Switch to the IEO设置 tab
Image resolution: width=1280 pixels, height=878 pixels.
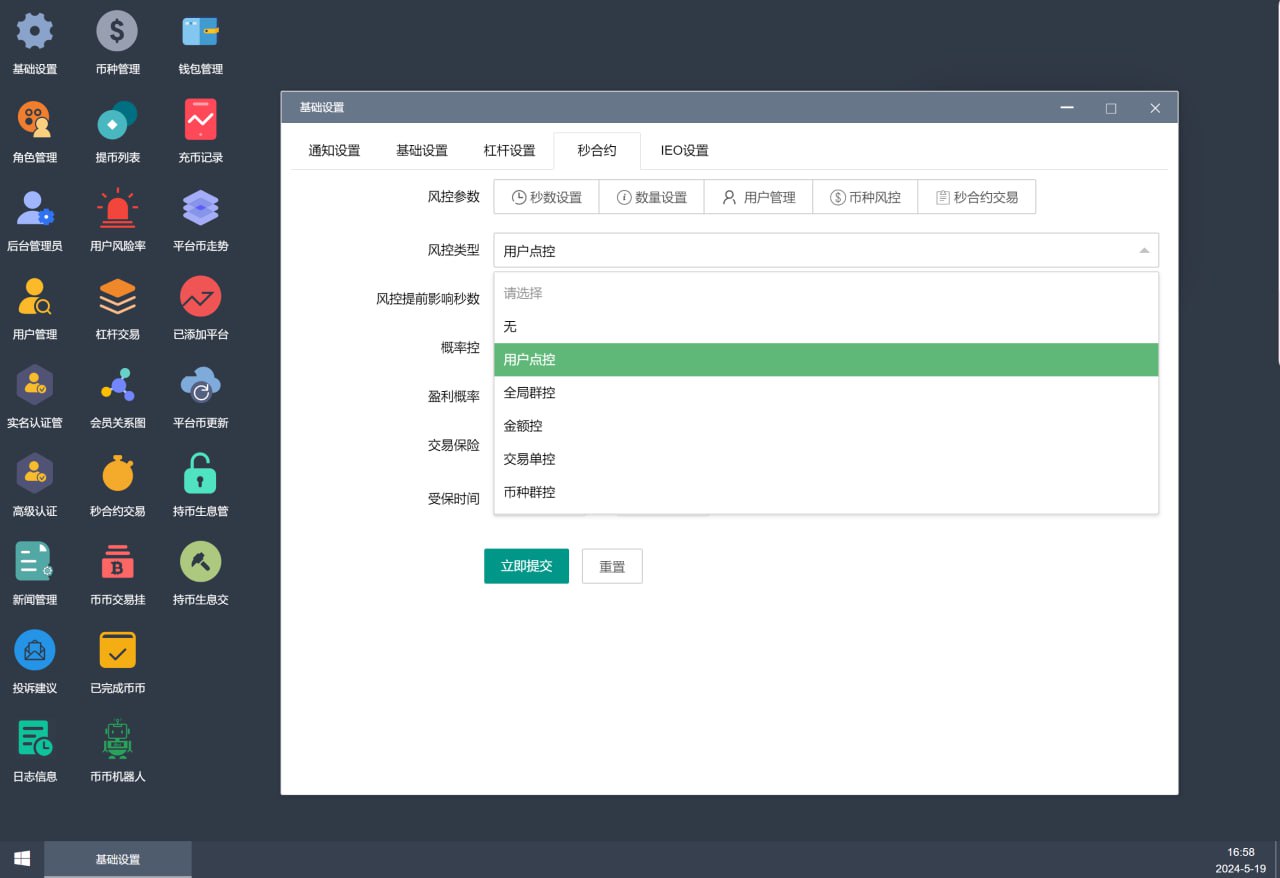(685, 151)
